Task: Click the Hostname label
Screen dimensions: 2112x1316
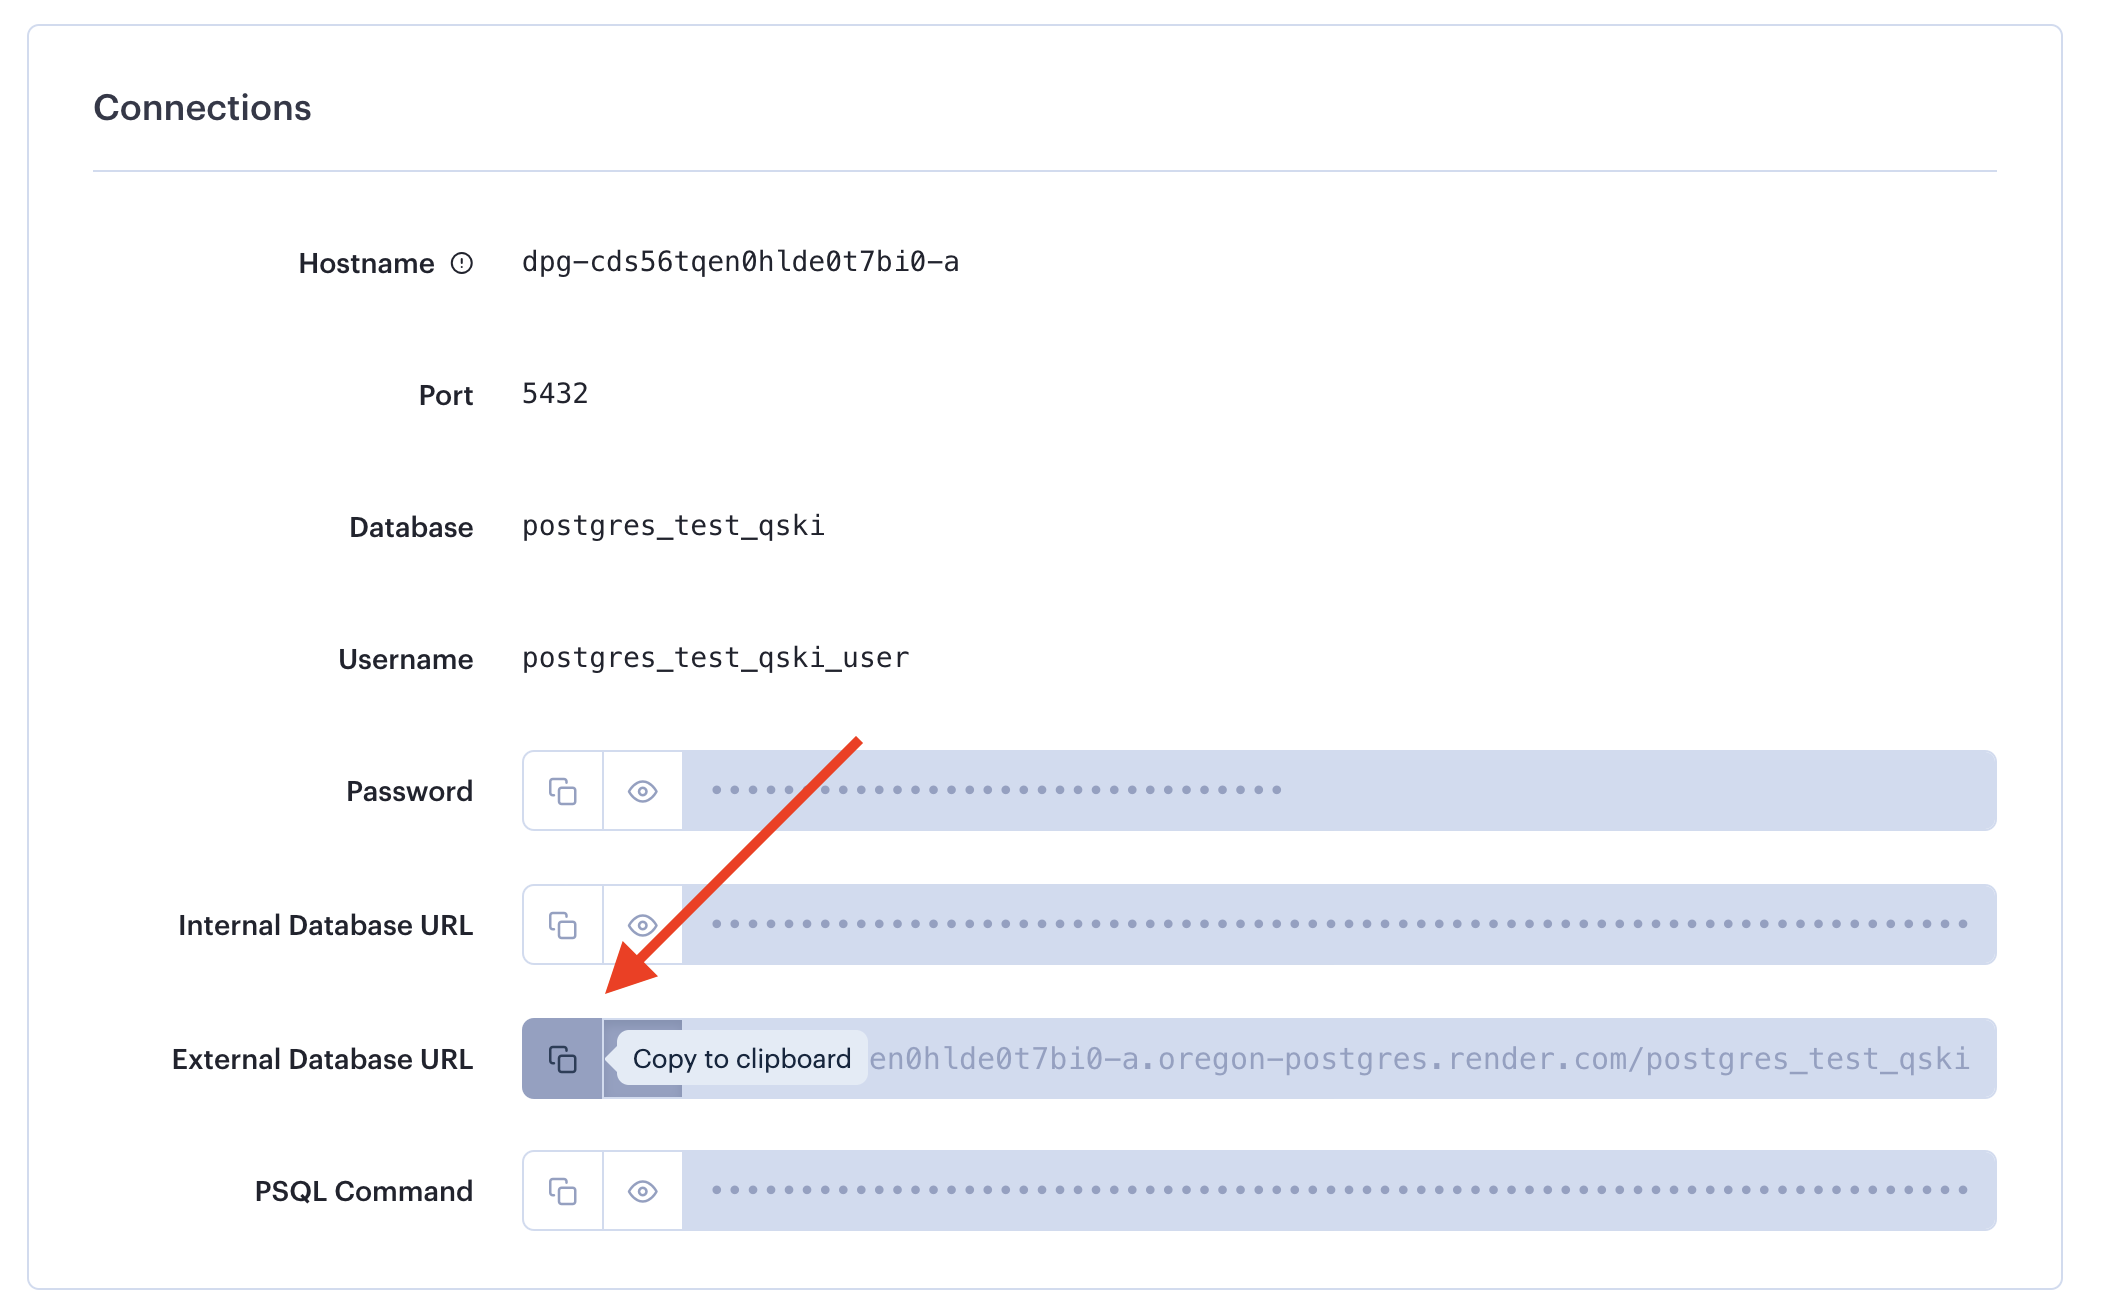Action: click(366, 263)
